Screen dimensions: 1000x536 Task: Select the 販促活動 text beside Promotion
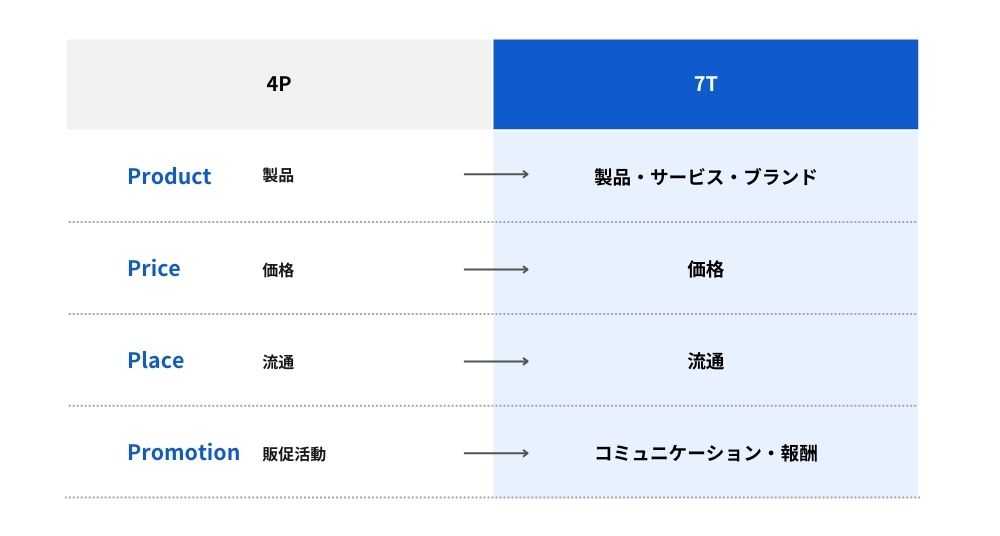pyautogui.click(x=294, y=453)
